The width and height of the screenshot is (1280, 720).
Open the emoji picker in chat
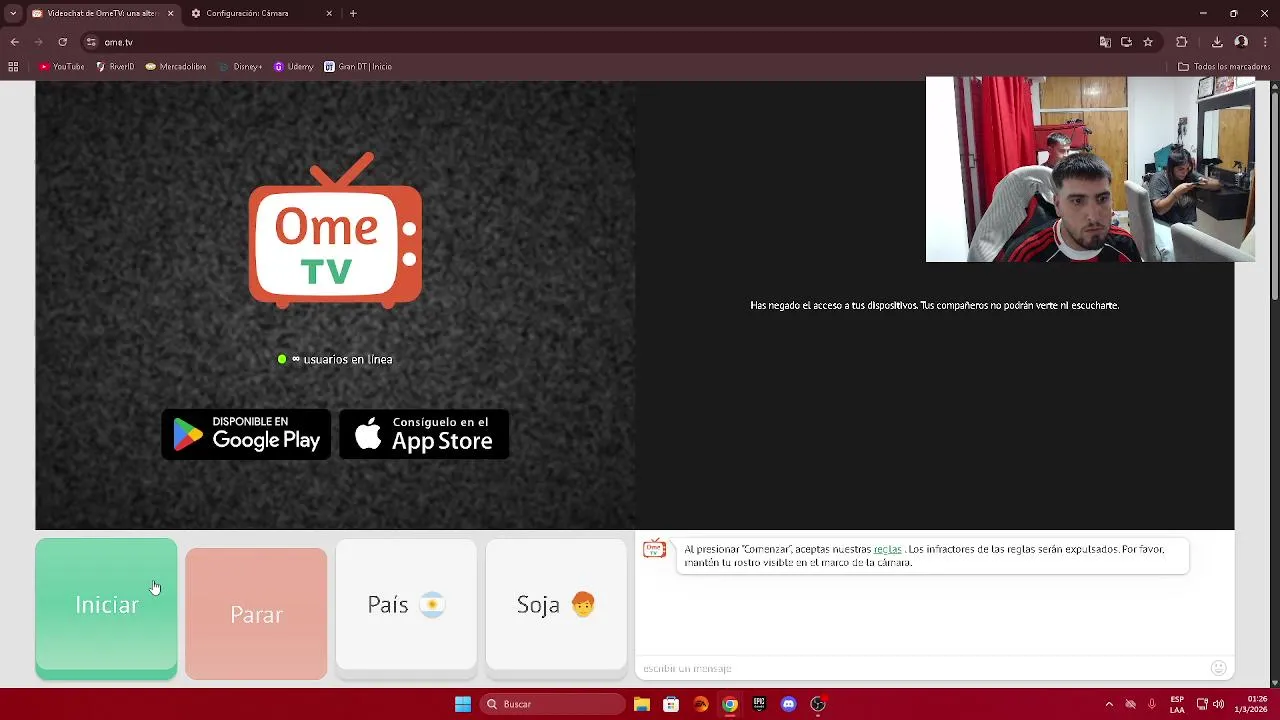click(x=1218, y=668)
